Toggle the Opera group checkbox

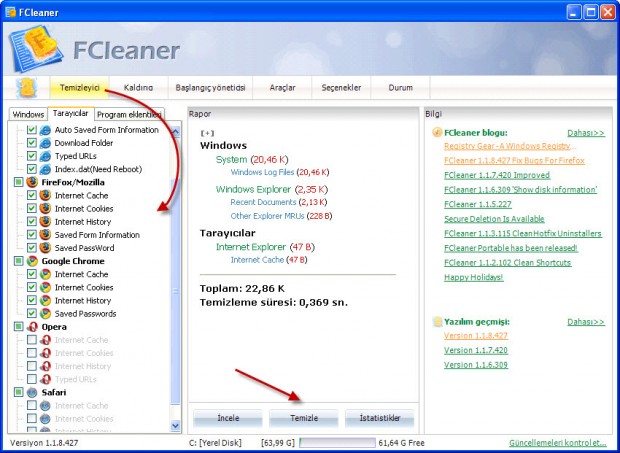tap(19, 327)
